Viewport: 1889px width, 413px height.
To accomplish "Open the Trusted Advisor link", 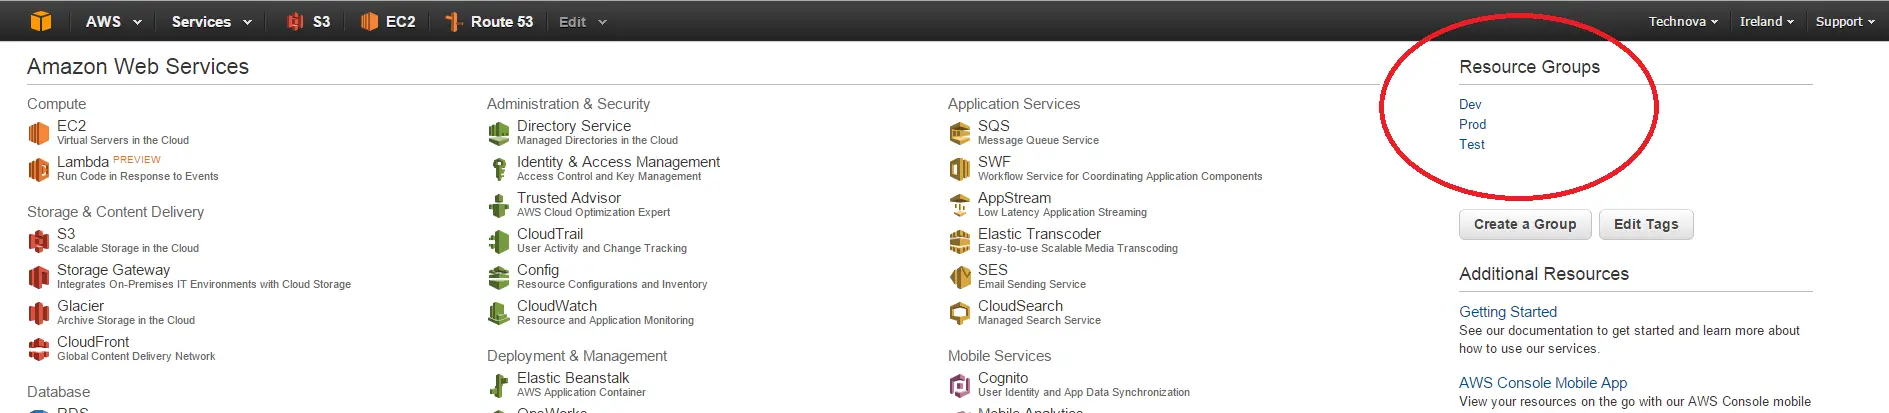I will tap(569, 197).
